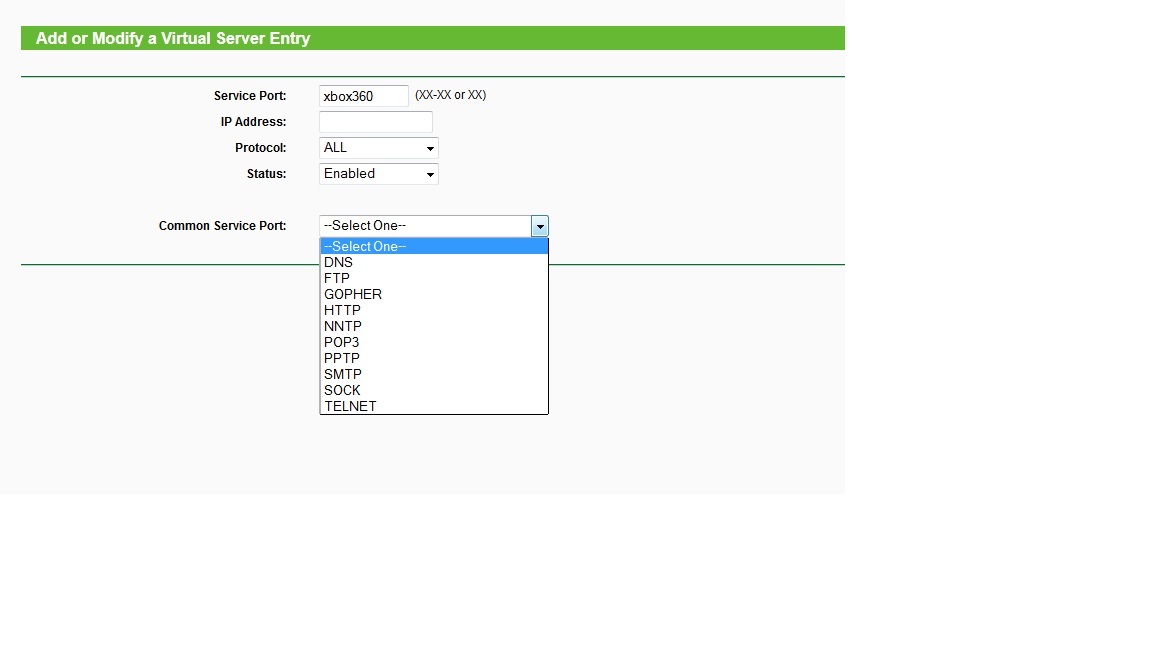
Task: Click the IP Address input field
Action: tap(375, 122)
